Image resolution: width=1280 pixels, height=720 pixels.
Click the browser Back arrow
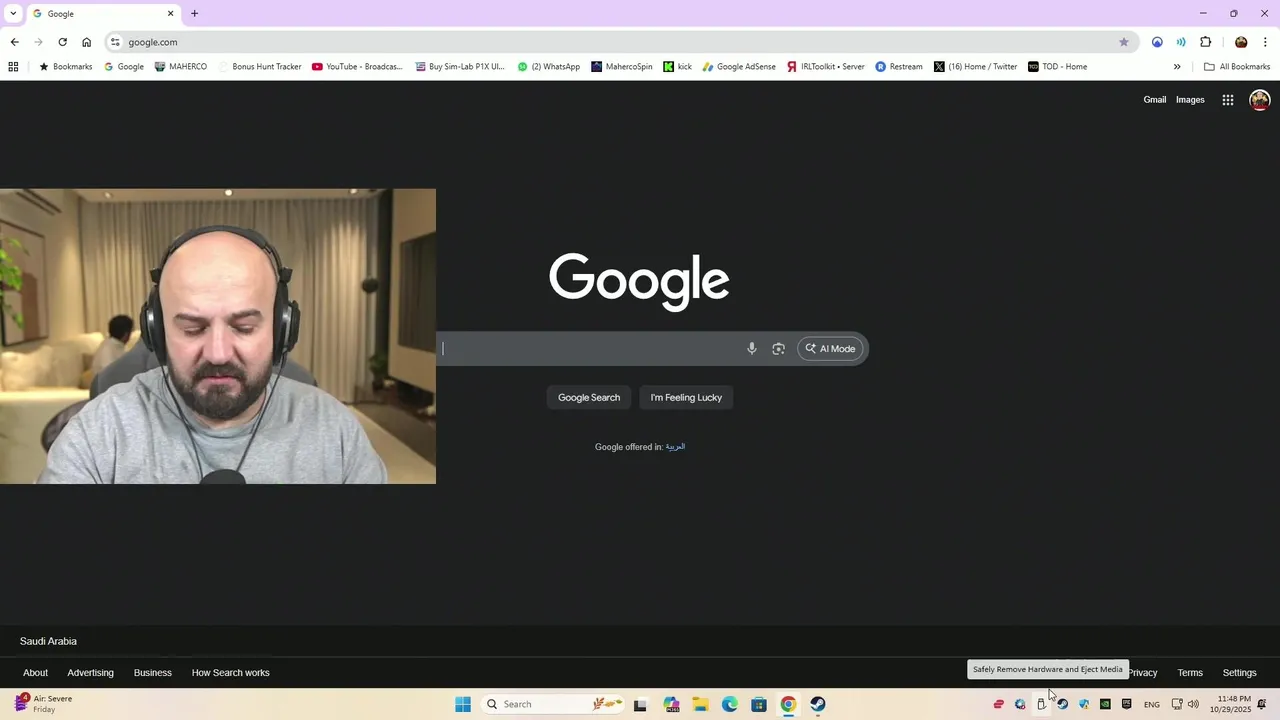tap(14, 42)
